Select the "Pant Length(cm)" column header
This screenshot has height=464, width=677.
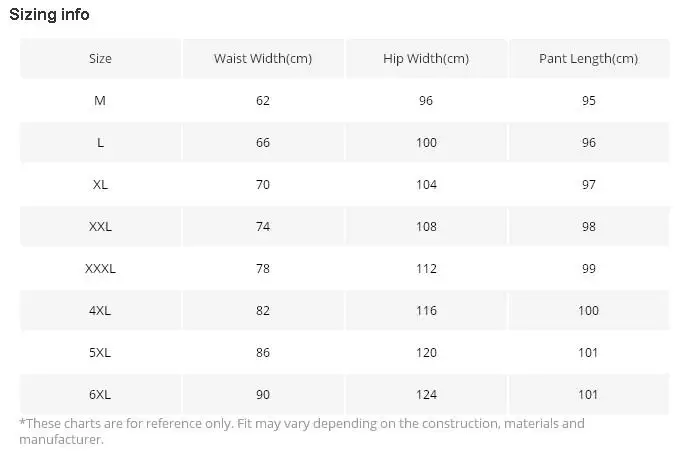[x=588, y=58]
